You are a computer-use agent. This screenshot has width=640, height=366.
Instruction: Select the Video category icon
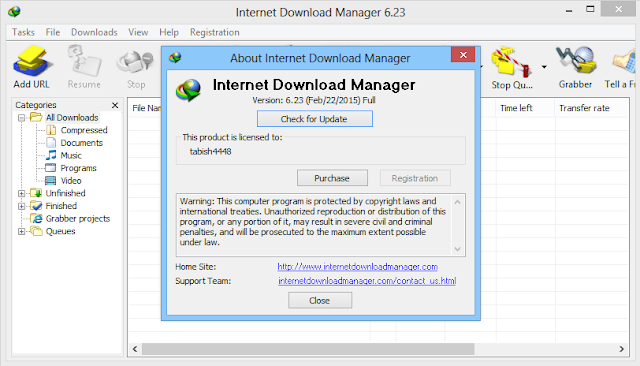(x=51, y=180)
